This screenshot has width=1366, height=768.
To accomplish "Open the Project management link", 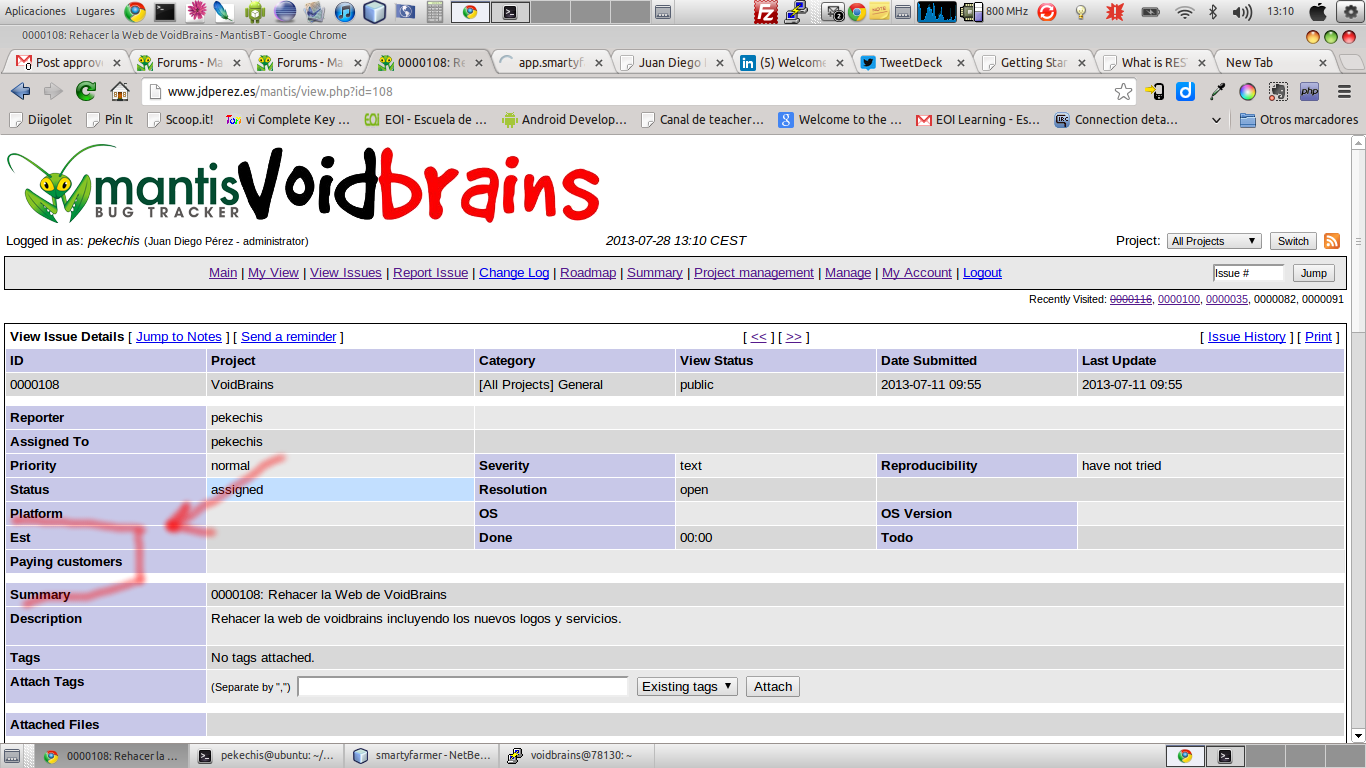I will pyautogui.click(x=754, y=272).
